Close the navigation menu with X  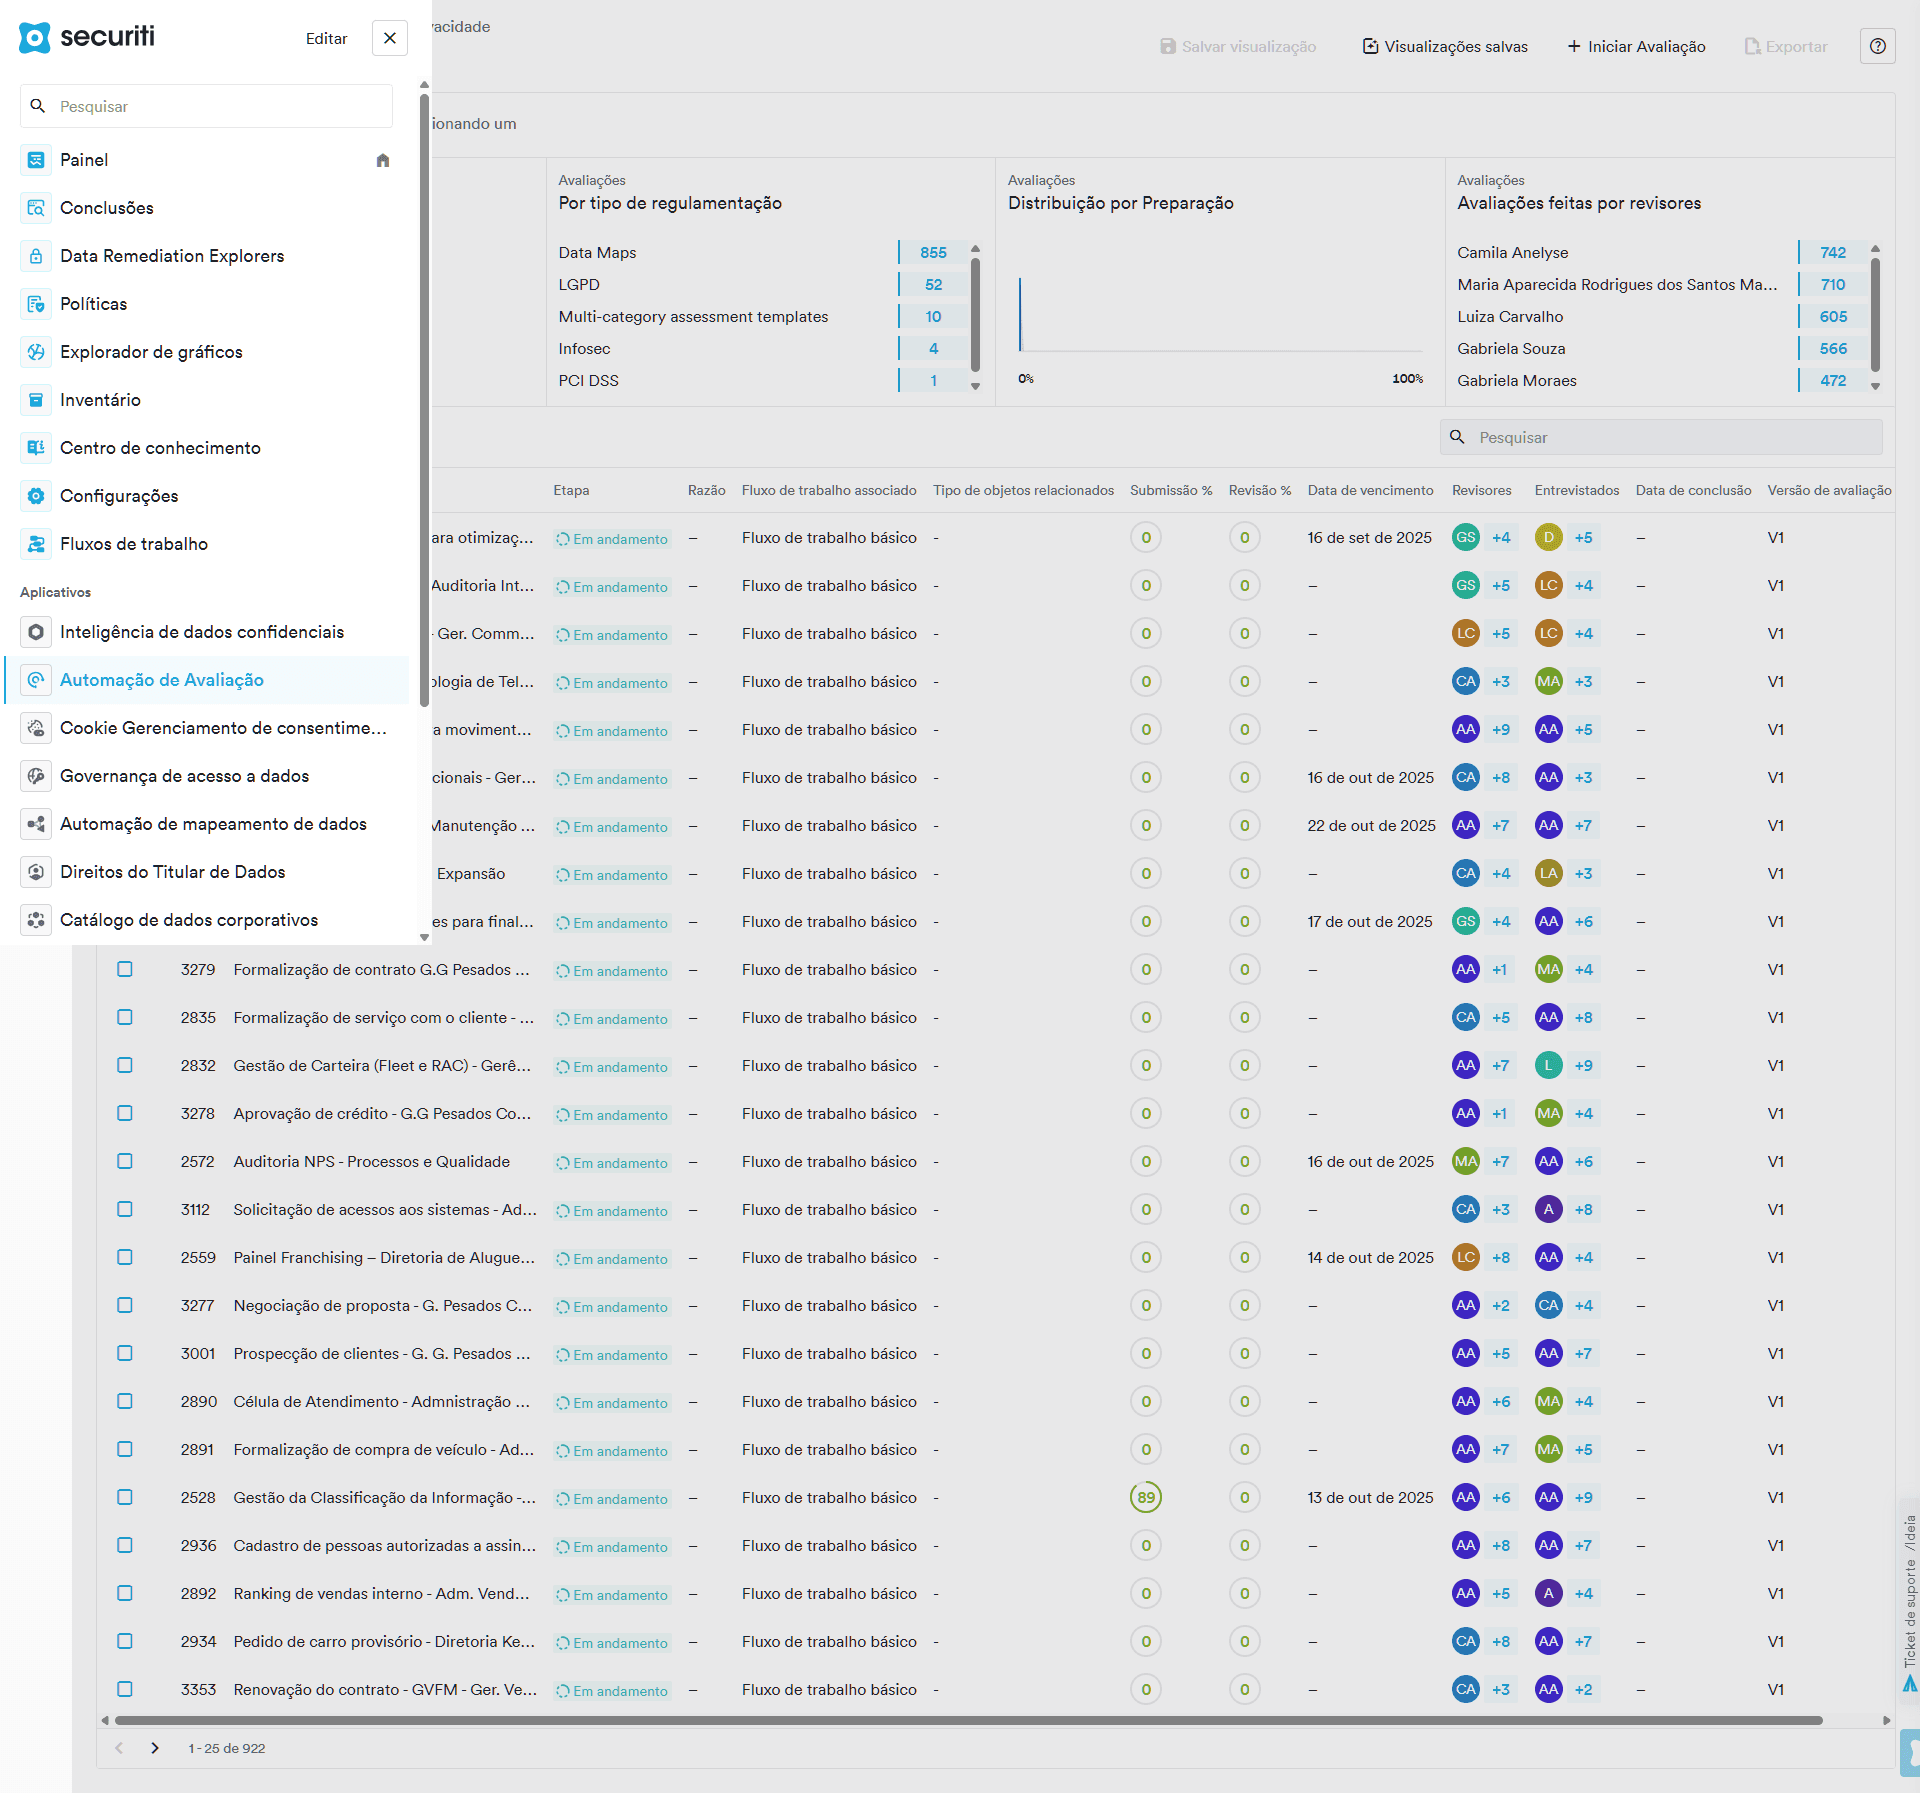tap(390, 38)
